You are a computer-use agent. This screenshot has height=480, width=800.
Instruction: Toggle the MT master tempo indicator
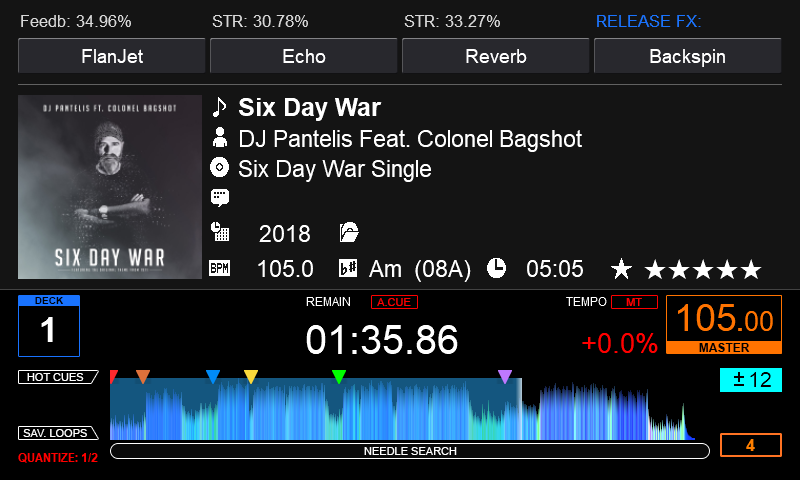click(634, 302)
